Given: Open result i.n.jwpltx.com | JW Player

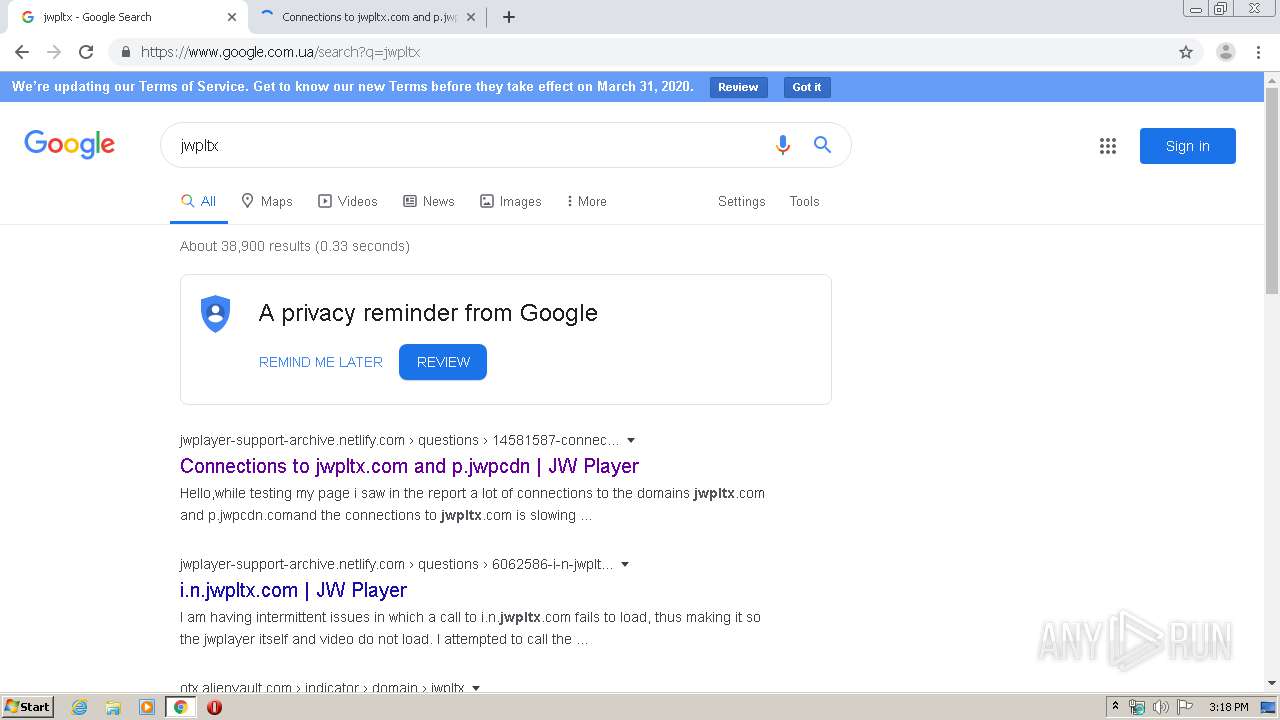Looking at the screenshot, I should coord(293,590).
